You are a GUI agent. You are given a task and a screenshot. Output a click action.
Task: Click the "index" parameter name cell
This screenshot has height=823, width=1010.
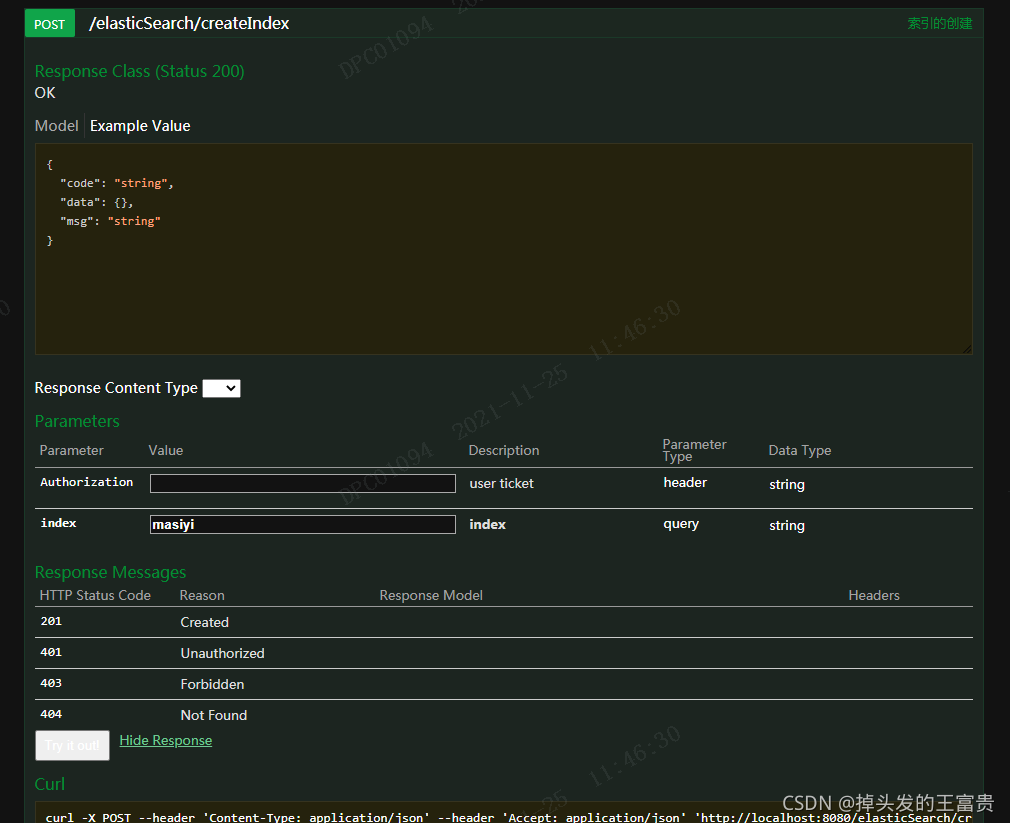point(58,523)
